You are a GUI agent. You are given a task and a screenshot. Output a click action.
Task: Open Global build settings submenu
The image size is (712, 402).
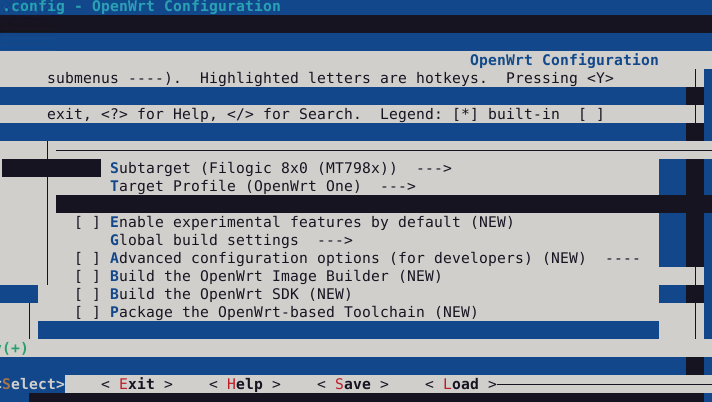click(231, 240)
